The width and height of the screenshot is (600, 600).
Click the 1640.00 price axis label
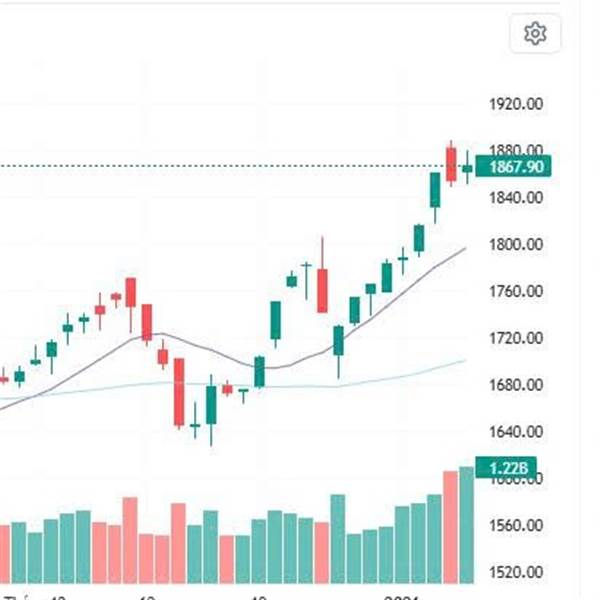click(x=516, y=433)
